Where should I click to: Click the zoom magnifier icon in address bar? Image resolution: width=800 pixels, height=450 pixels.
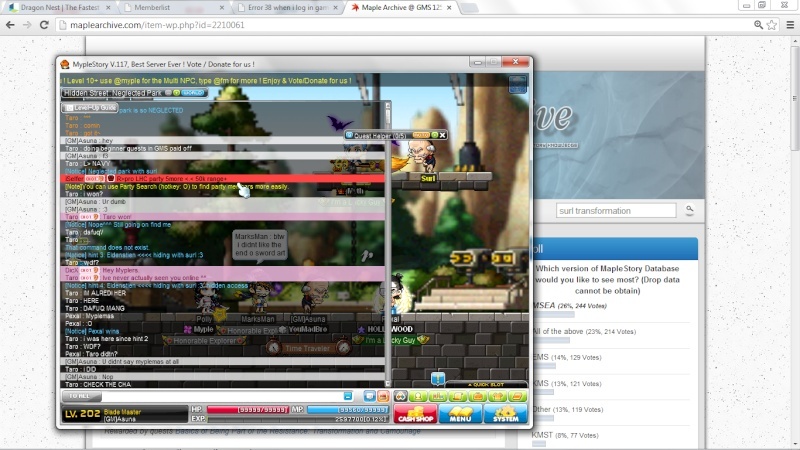pos(759,25)
